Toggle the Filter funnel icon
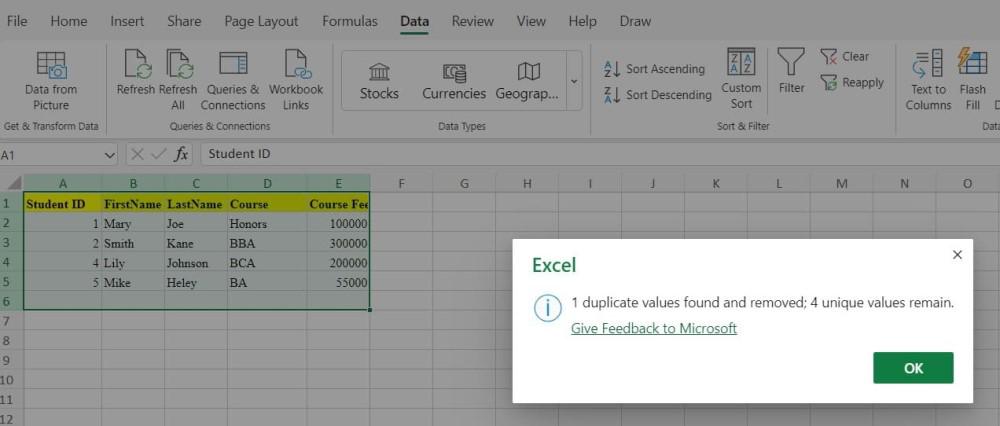Screen dimensions: 1000x426 pyautogui.click(x=791, y=63)
